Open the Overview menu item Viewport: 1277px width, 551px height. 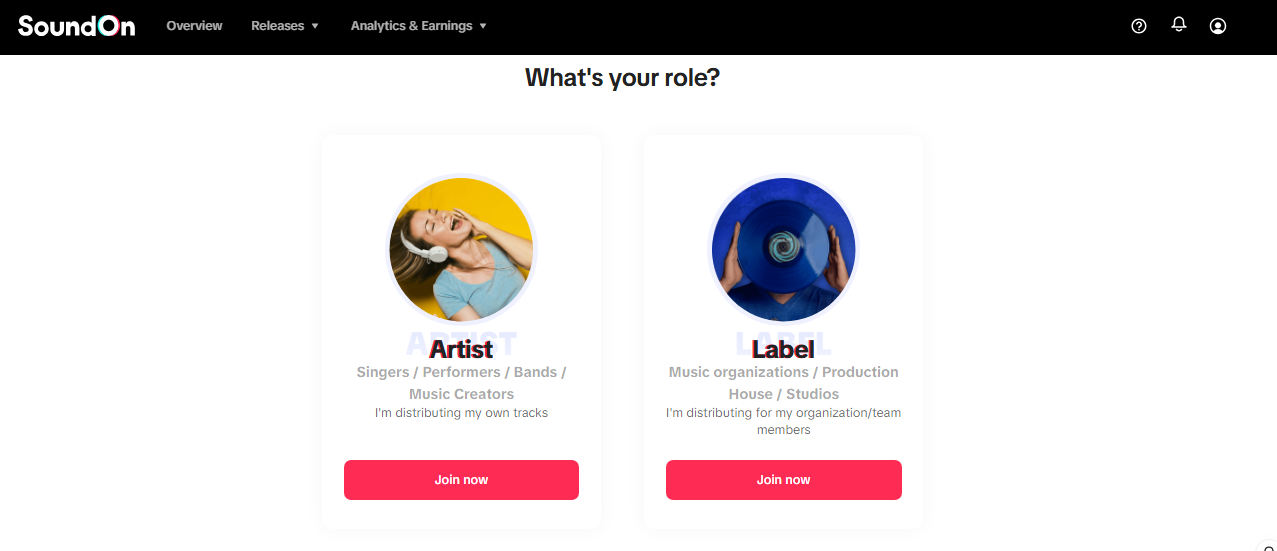point(194,26)
